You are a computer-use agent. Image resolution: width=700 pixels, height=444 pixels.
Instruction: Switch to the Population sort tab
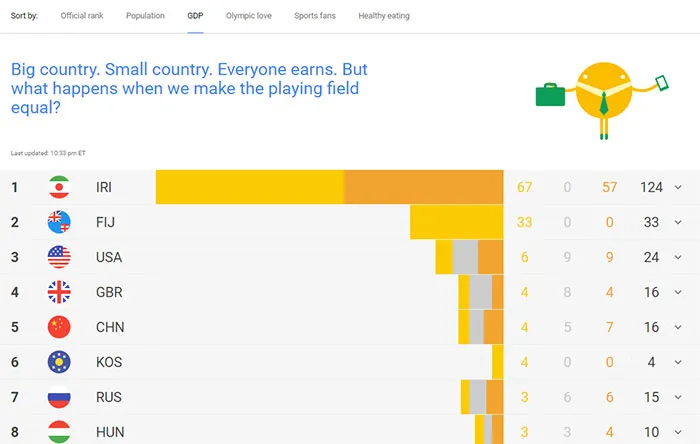coord(146,16)
